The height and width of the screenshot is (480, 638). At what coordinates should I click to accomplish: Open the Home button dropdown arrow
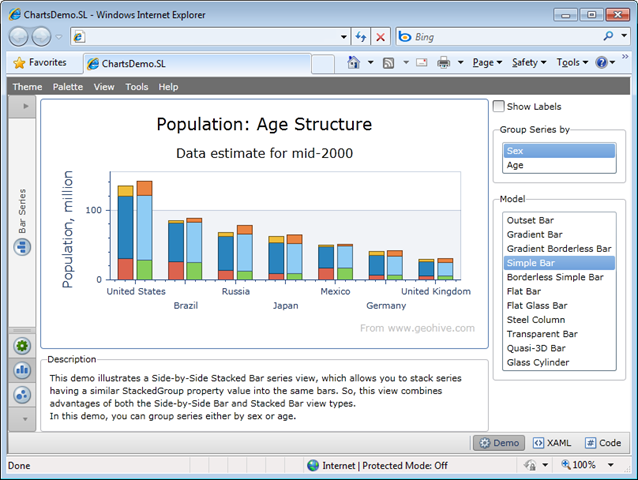point(370,63)
